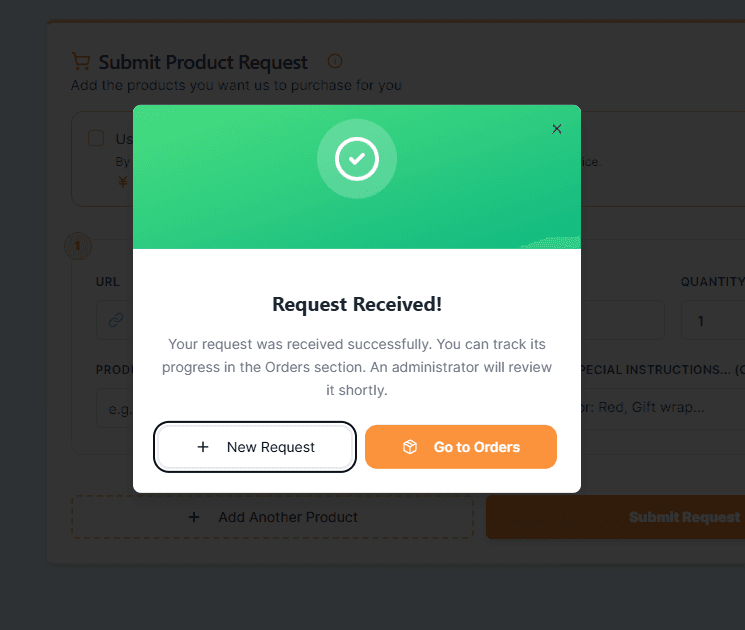The height and width of the screenshot is (630, 745).
Task: Click the Submit Product Request page title
Action: pos(203,62)
